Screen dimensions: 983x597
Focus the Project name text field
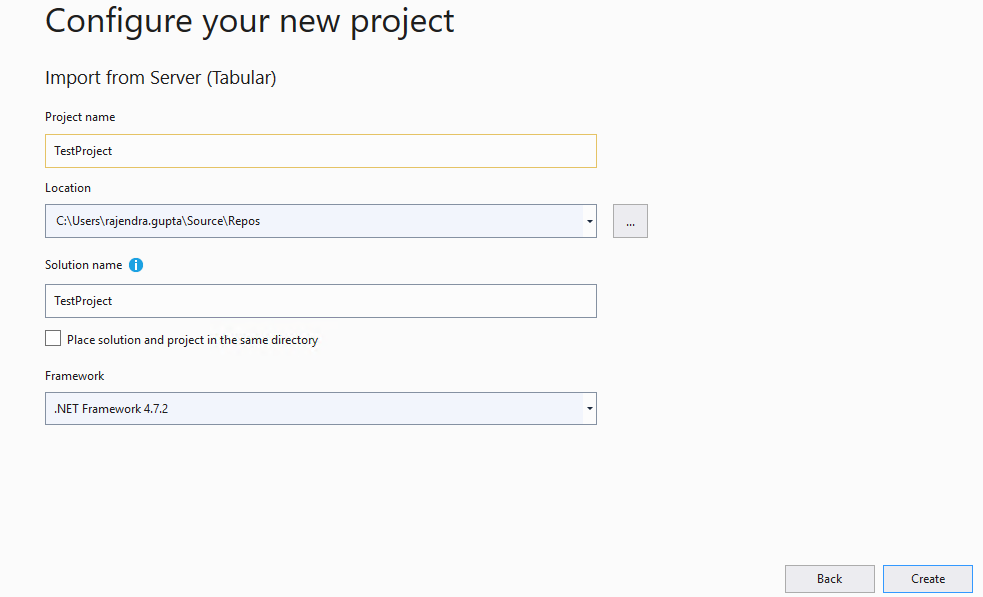pos(320,151)
